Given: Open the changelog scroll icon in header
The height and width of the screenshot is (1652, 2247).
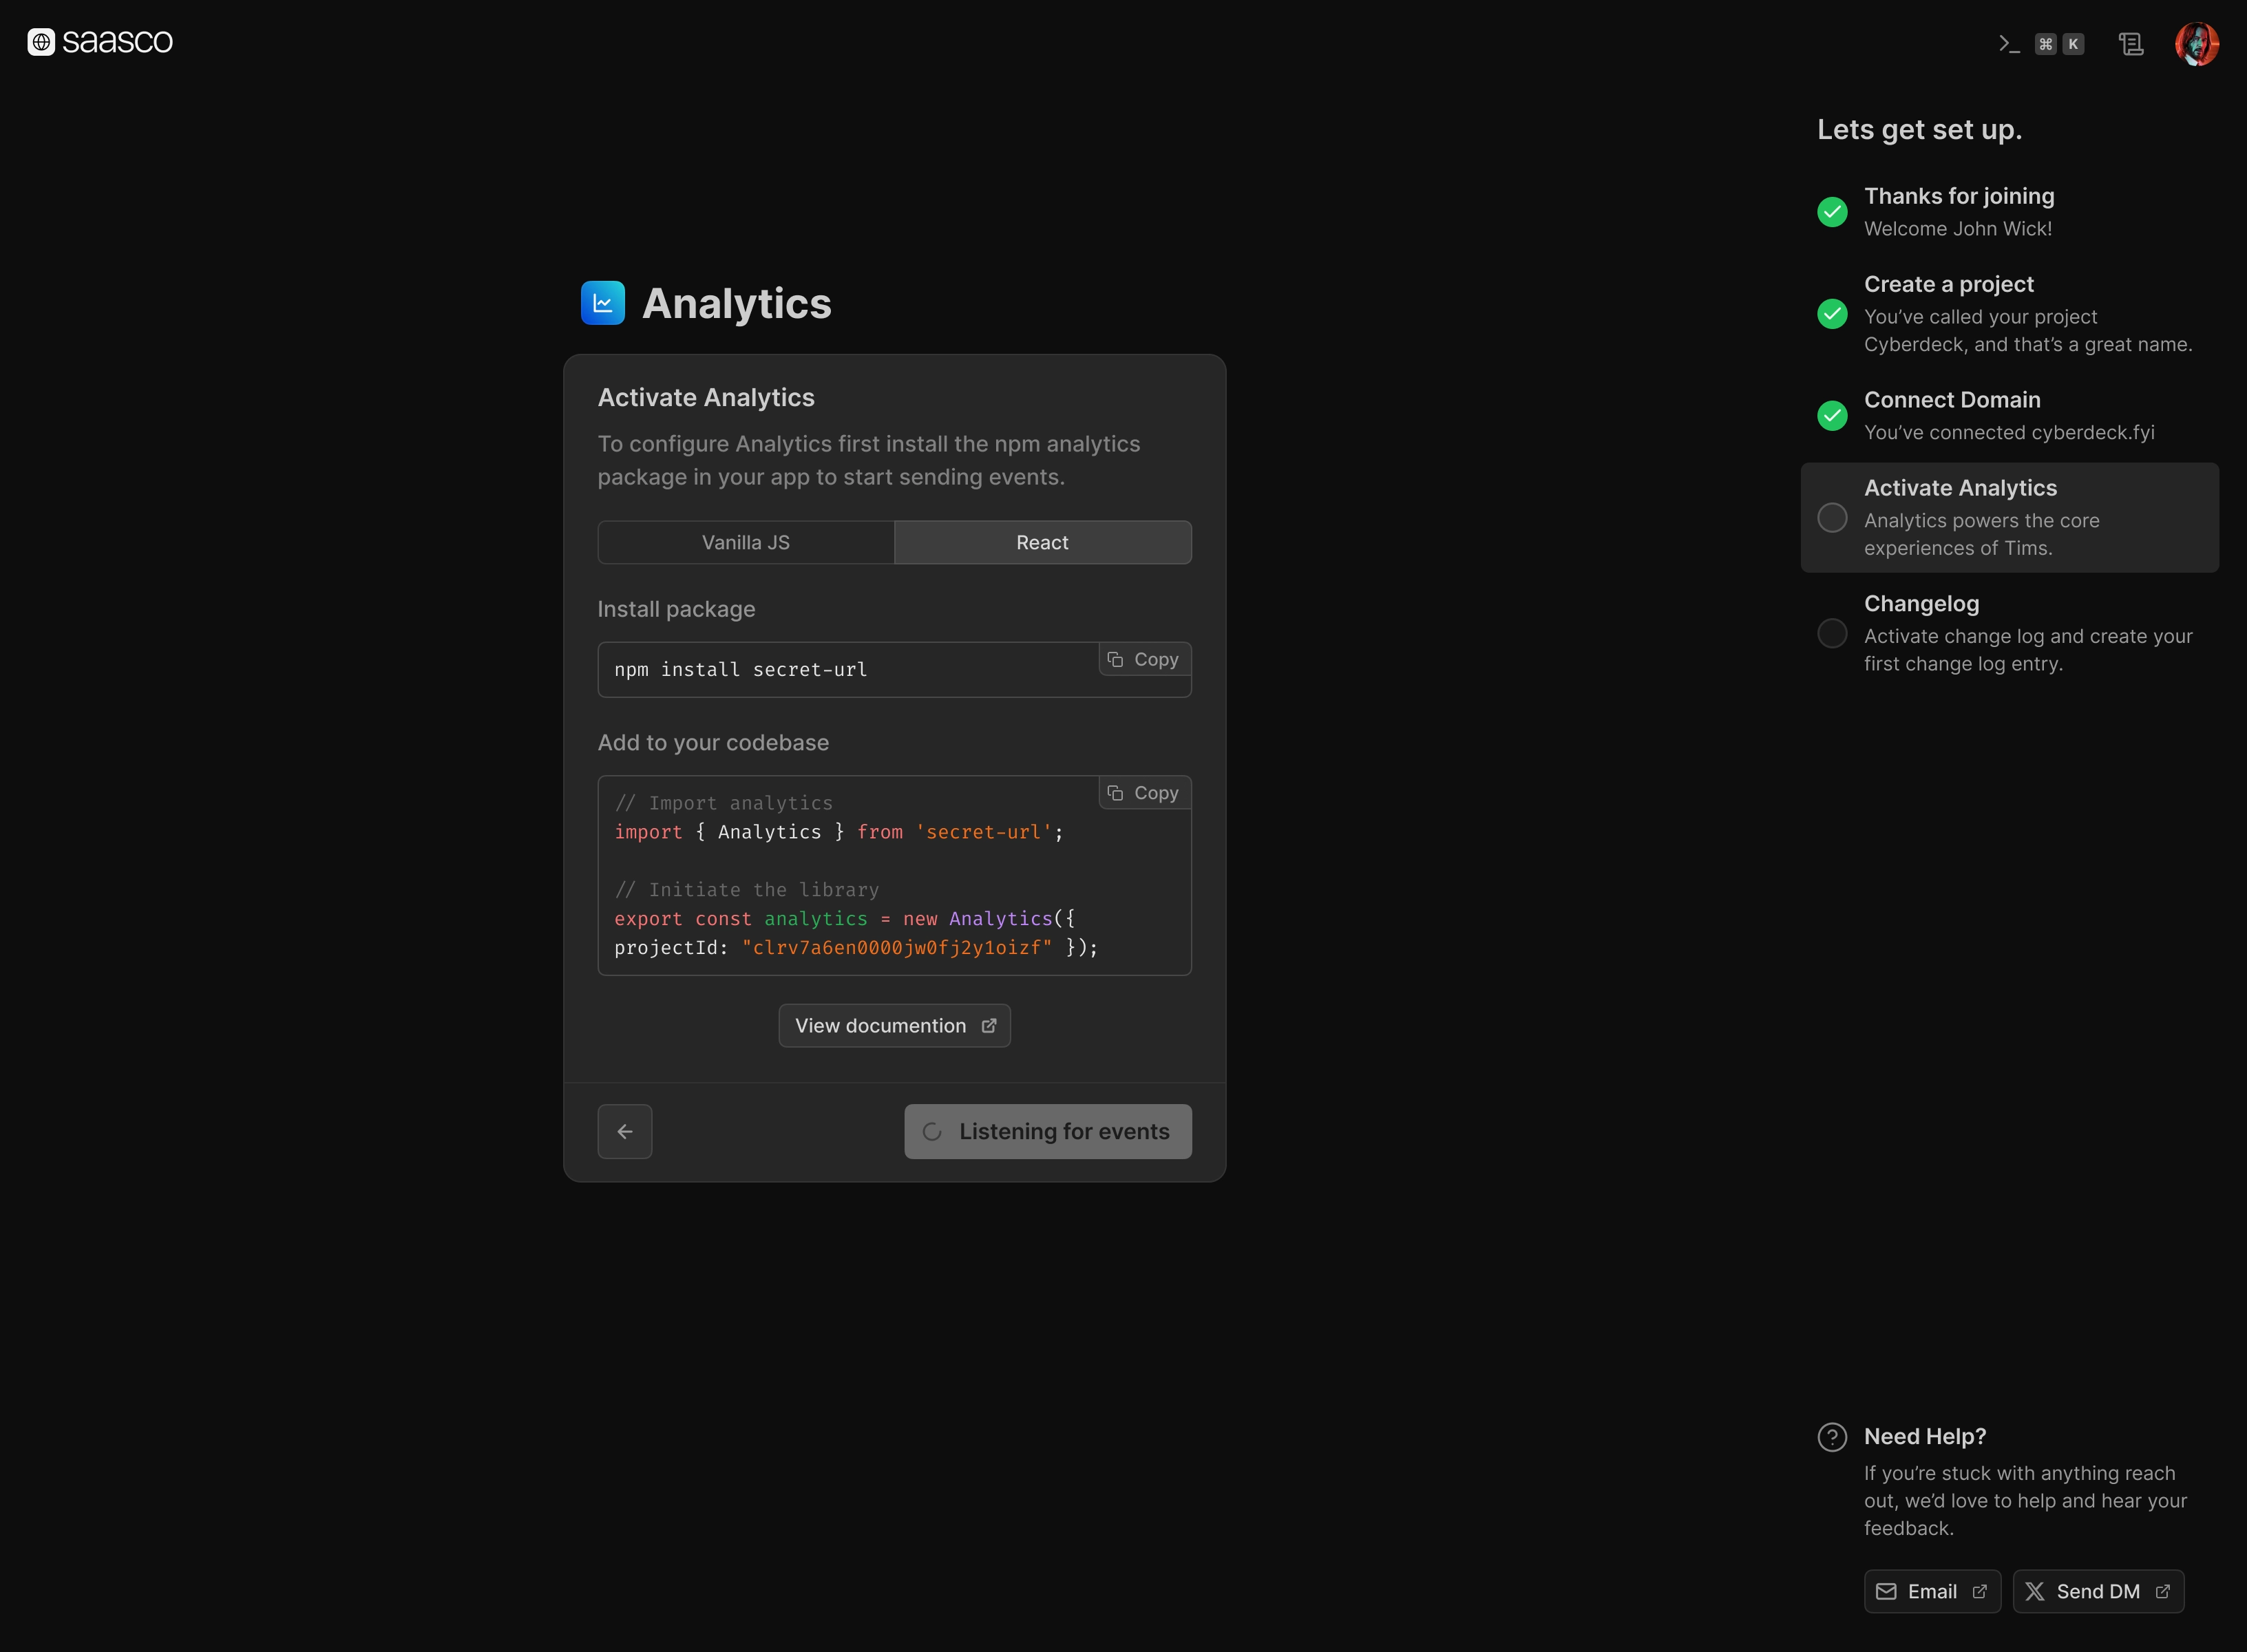Looking at the screenshot, I should 2131,44.
